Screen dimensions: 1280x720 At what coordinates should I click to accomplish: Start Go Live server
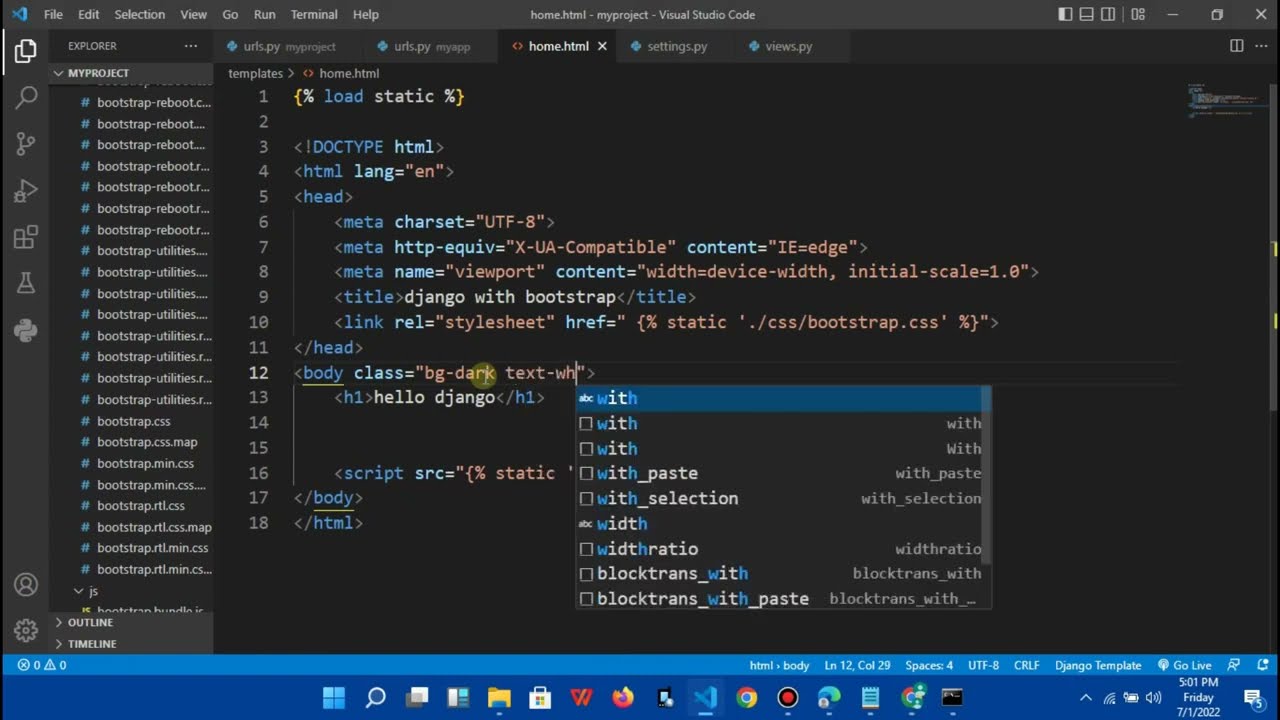pyautogui.click(x=1185, y=665)
